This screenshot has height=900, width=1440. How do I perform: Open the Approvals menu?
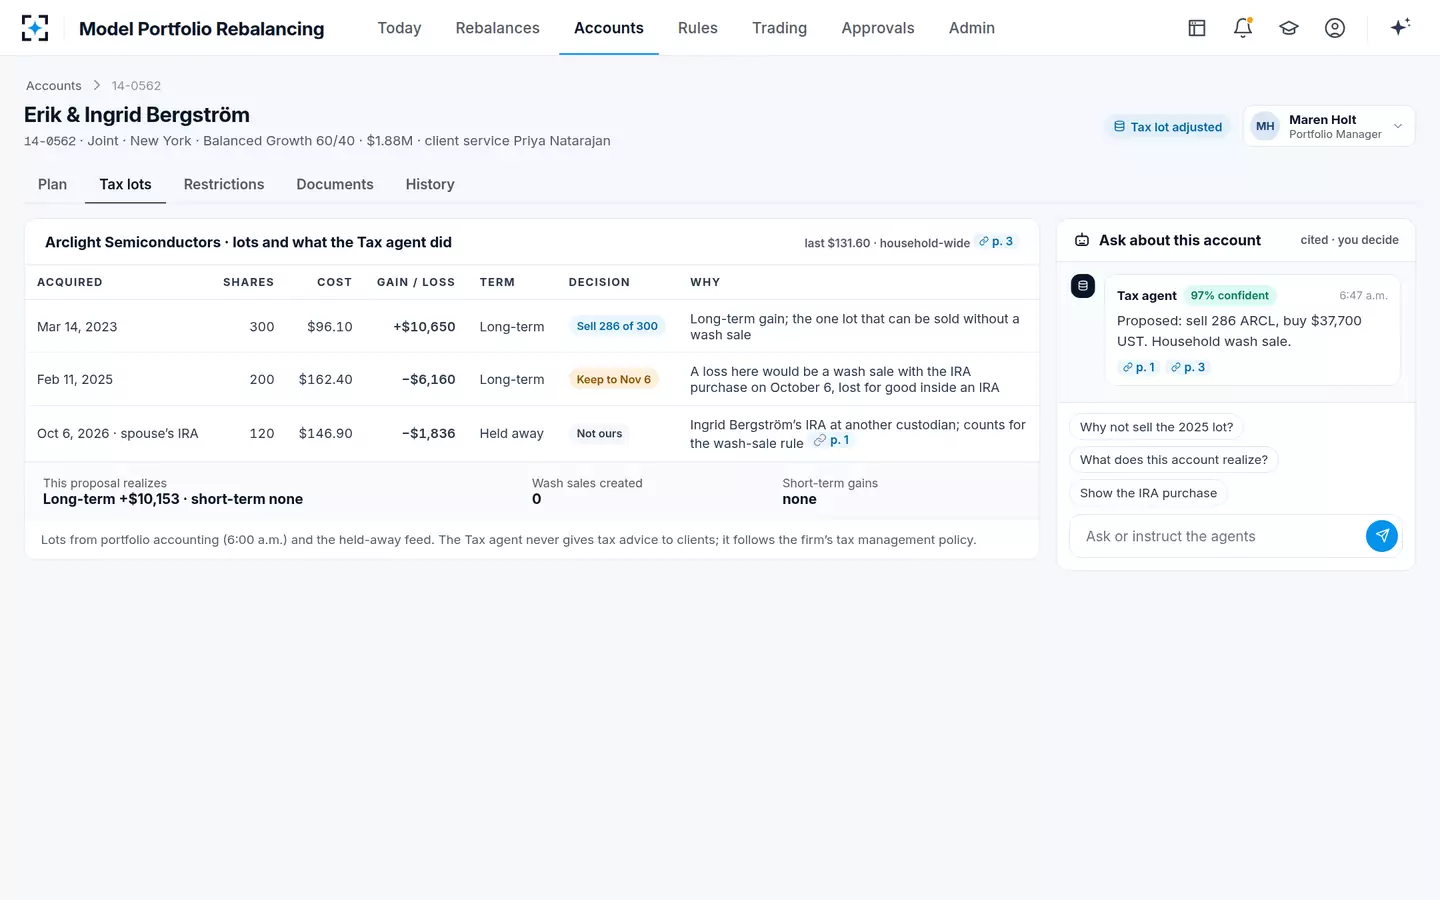point(878,28)
